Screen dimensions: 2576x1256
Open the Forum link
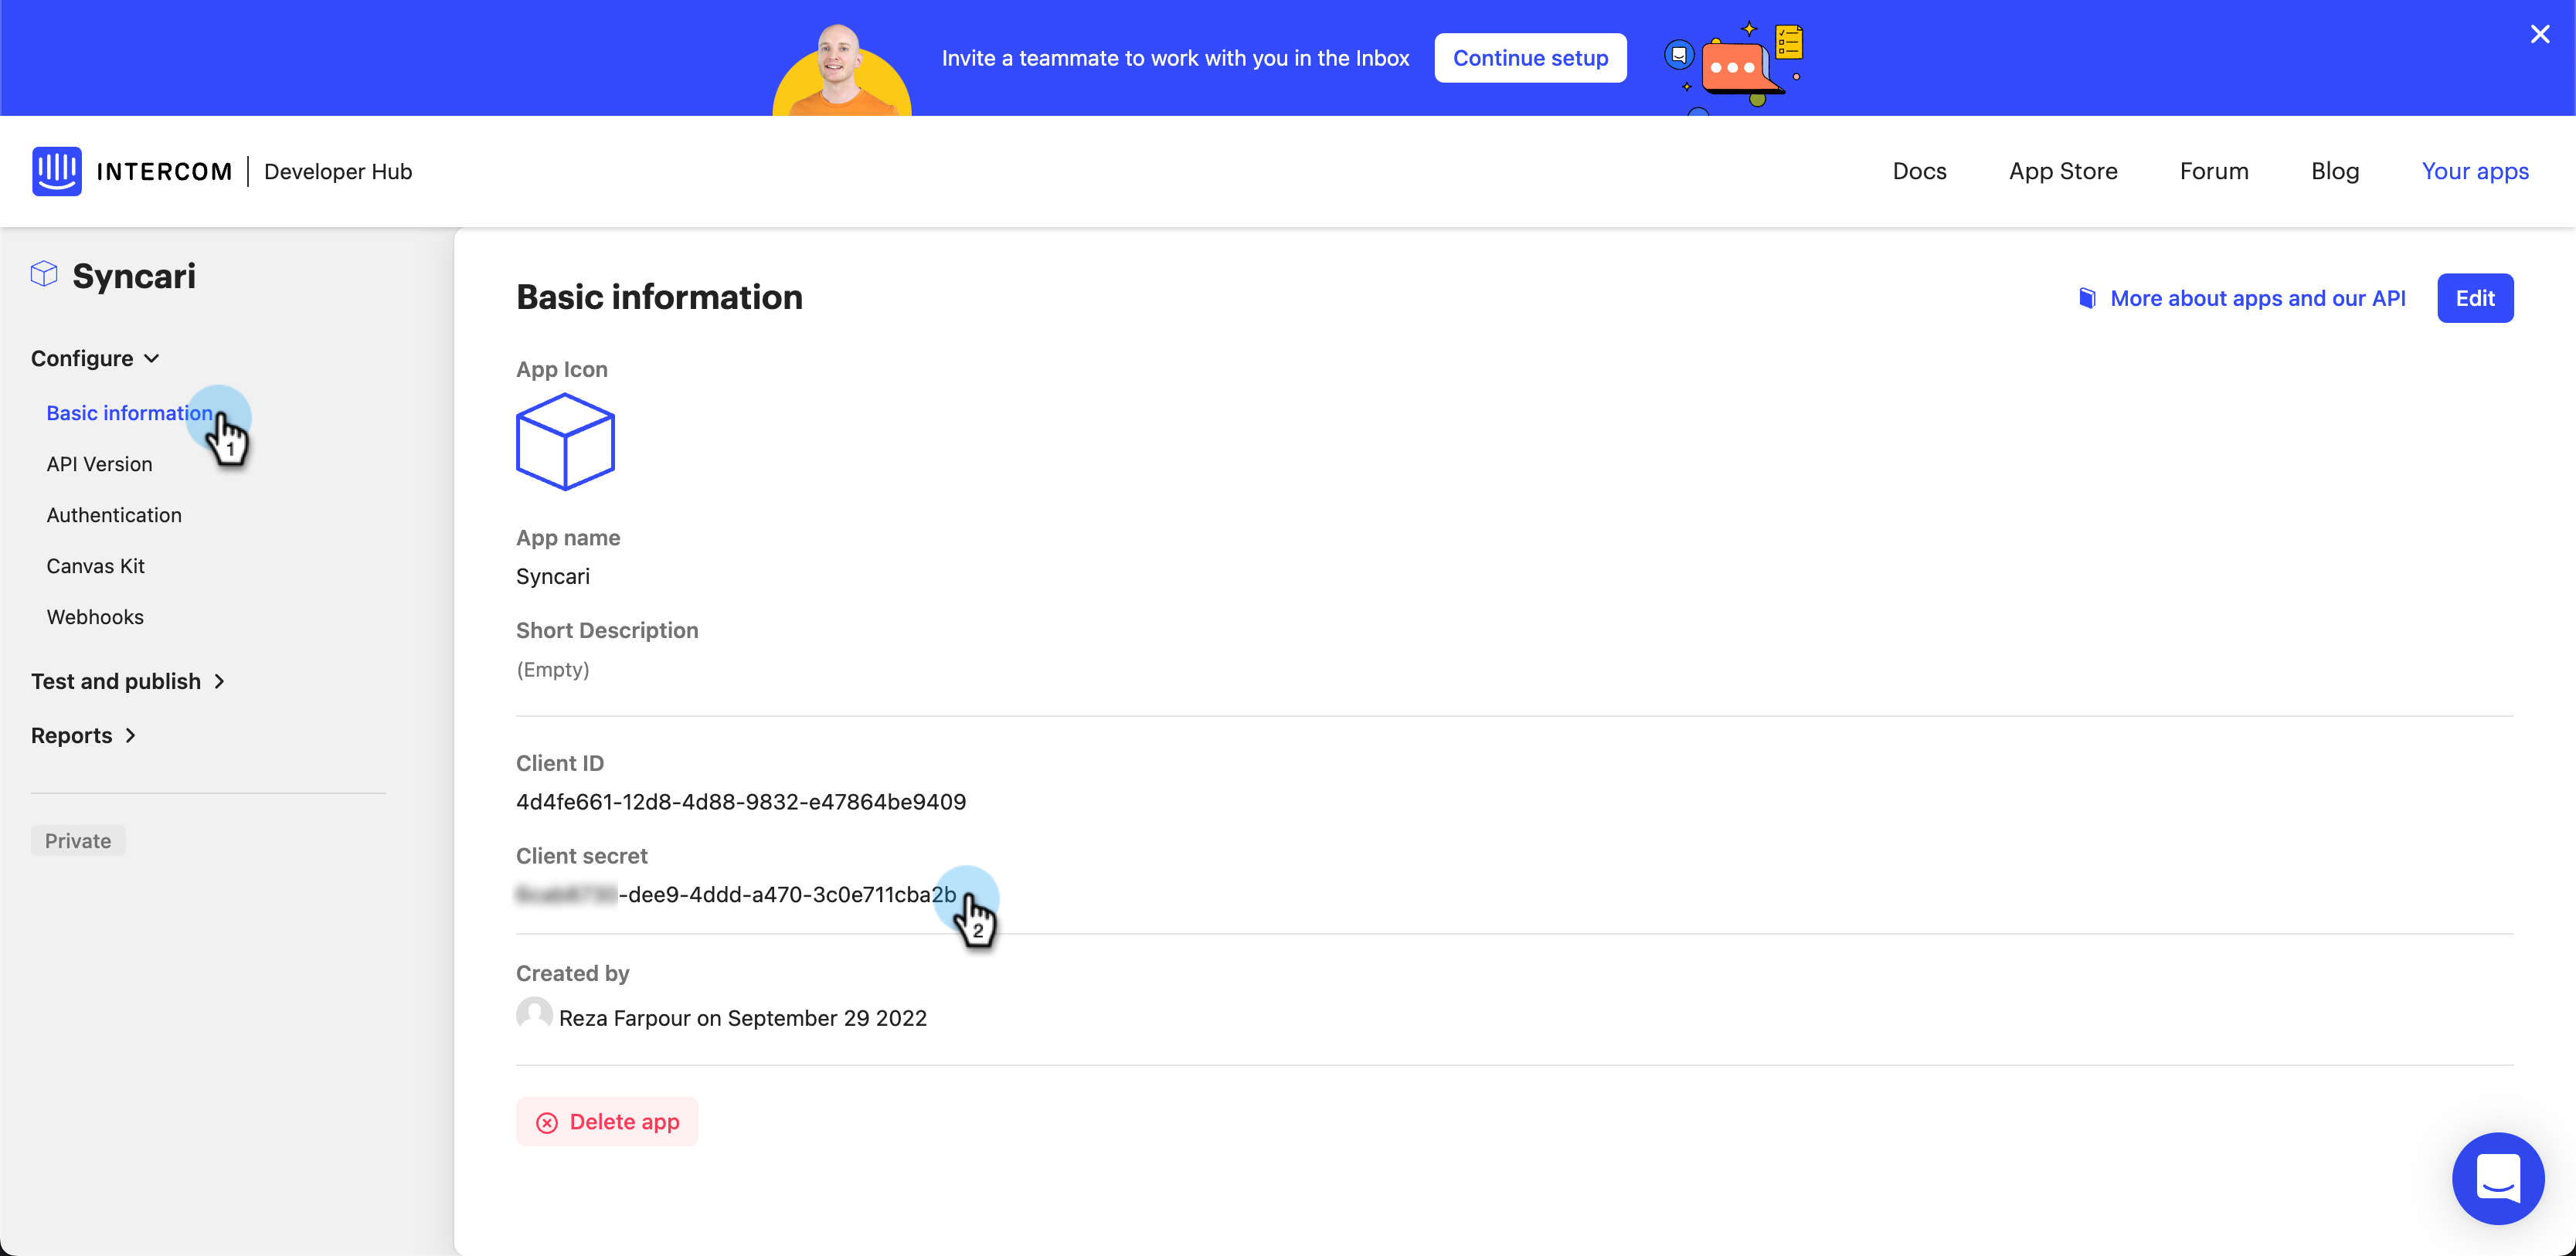point(2214,171)
